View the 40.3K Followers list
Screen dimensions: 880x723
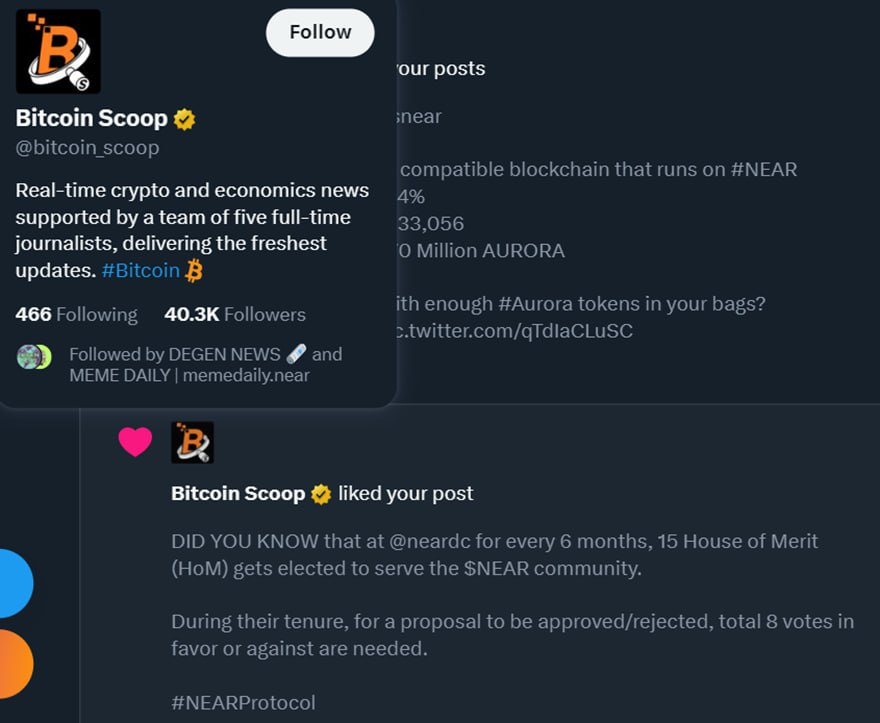tap(235, 314)
